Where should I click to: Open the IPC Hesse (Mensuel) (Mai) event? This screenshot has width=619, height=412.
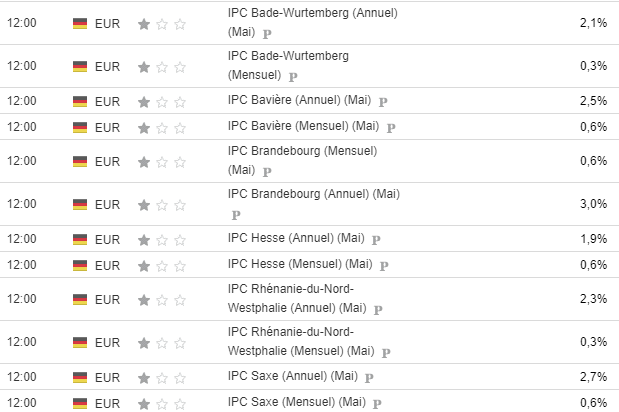[301, 264]
